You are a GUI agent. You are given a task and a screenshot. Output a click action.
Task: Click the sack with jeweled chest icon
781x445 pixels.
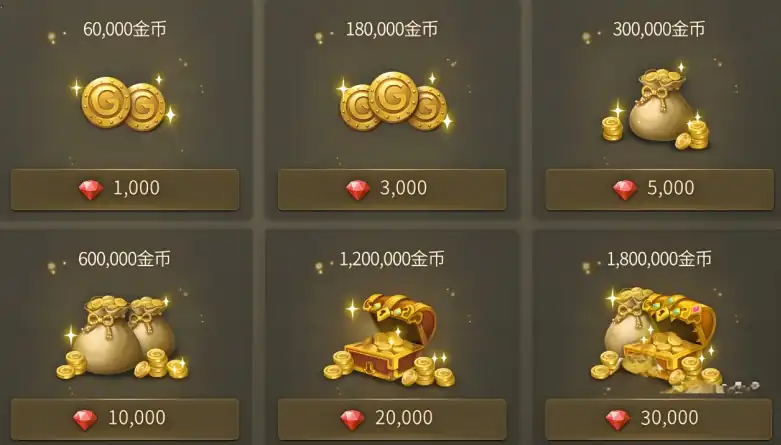tap(658, 339)
